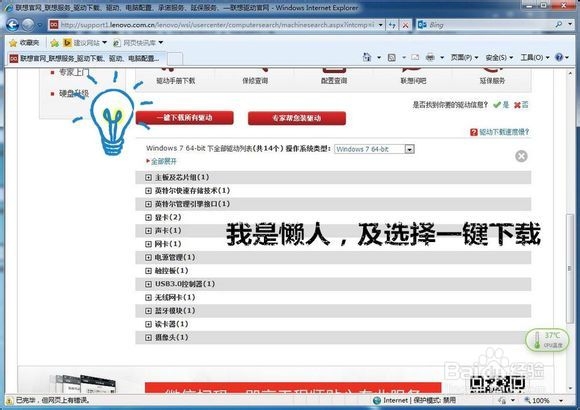
Task: Click the 37°C CPU temperature widget
Action: 547,340
